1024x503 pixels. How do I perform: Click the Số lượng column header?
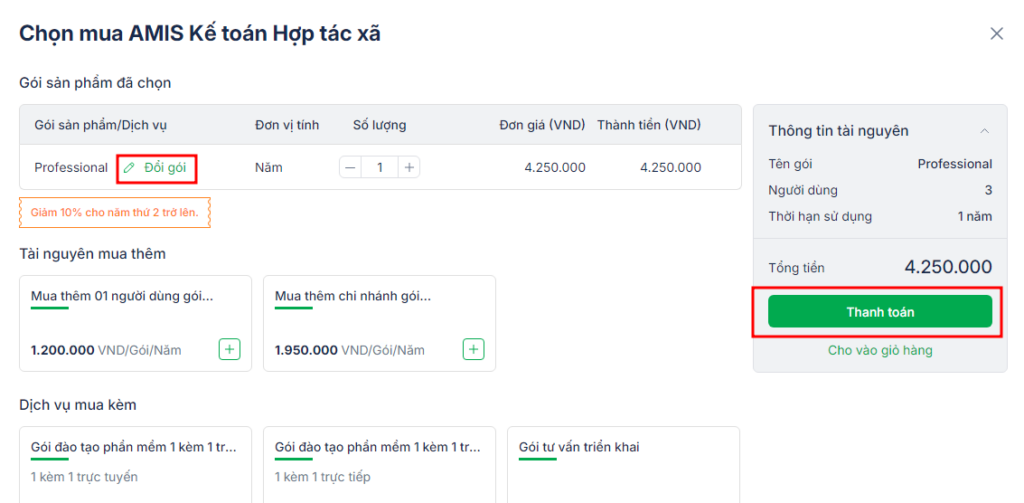pos(379,125)
